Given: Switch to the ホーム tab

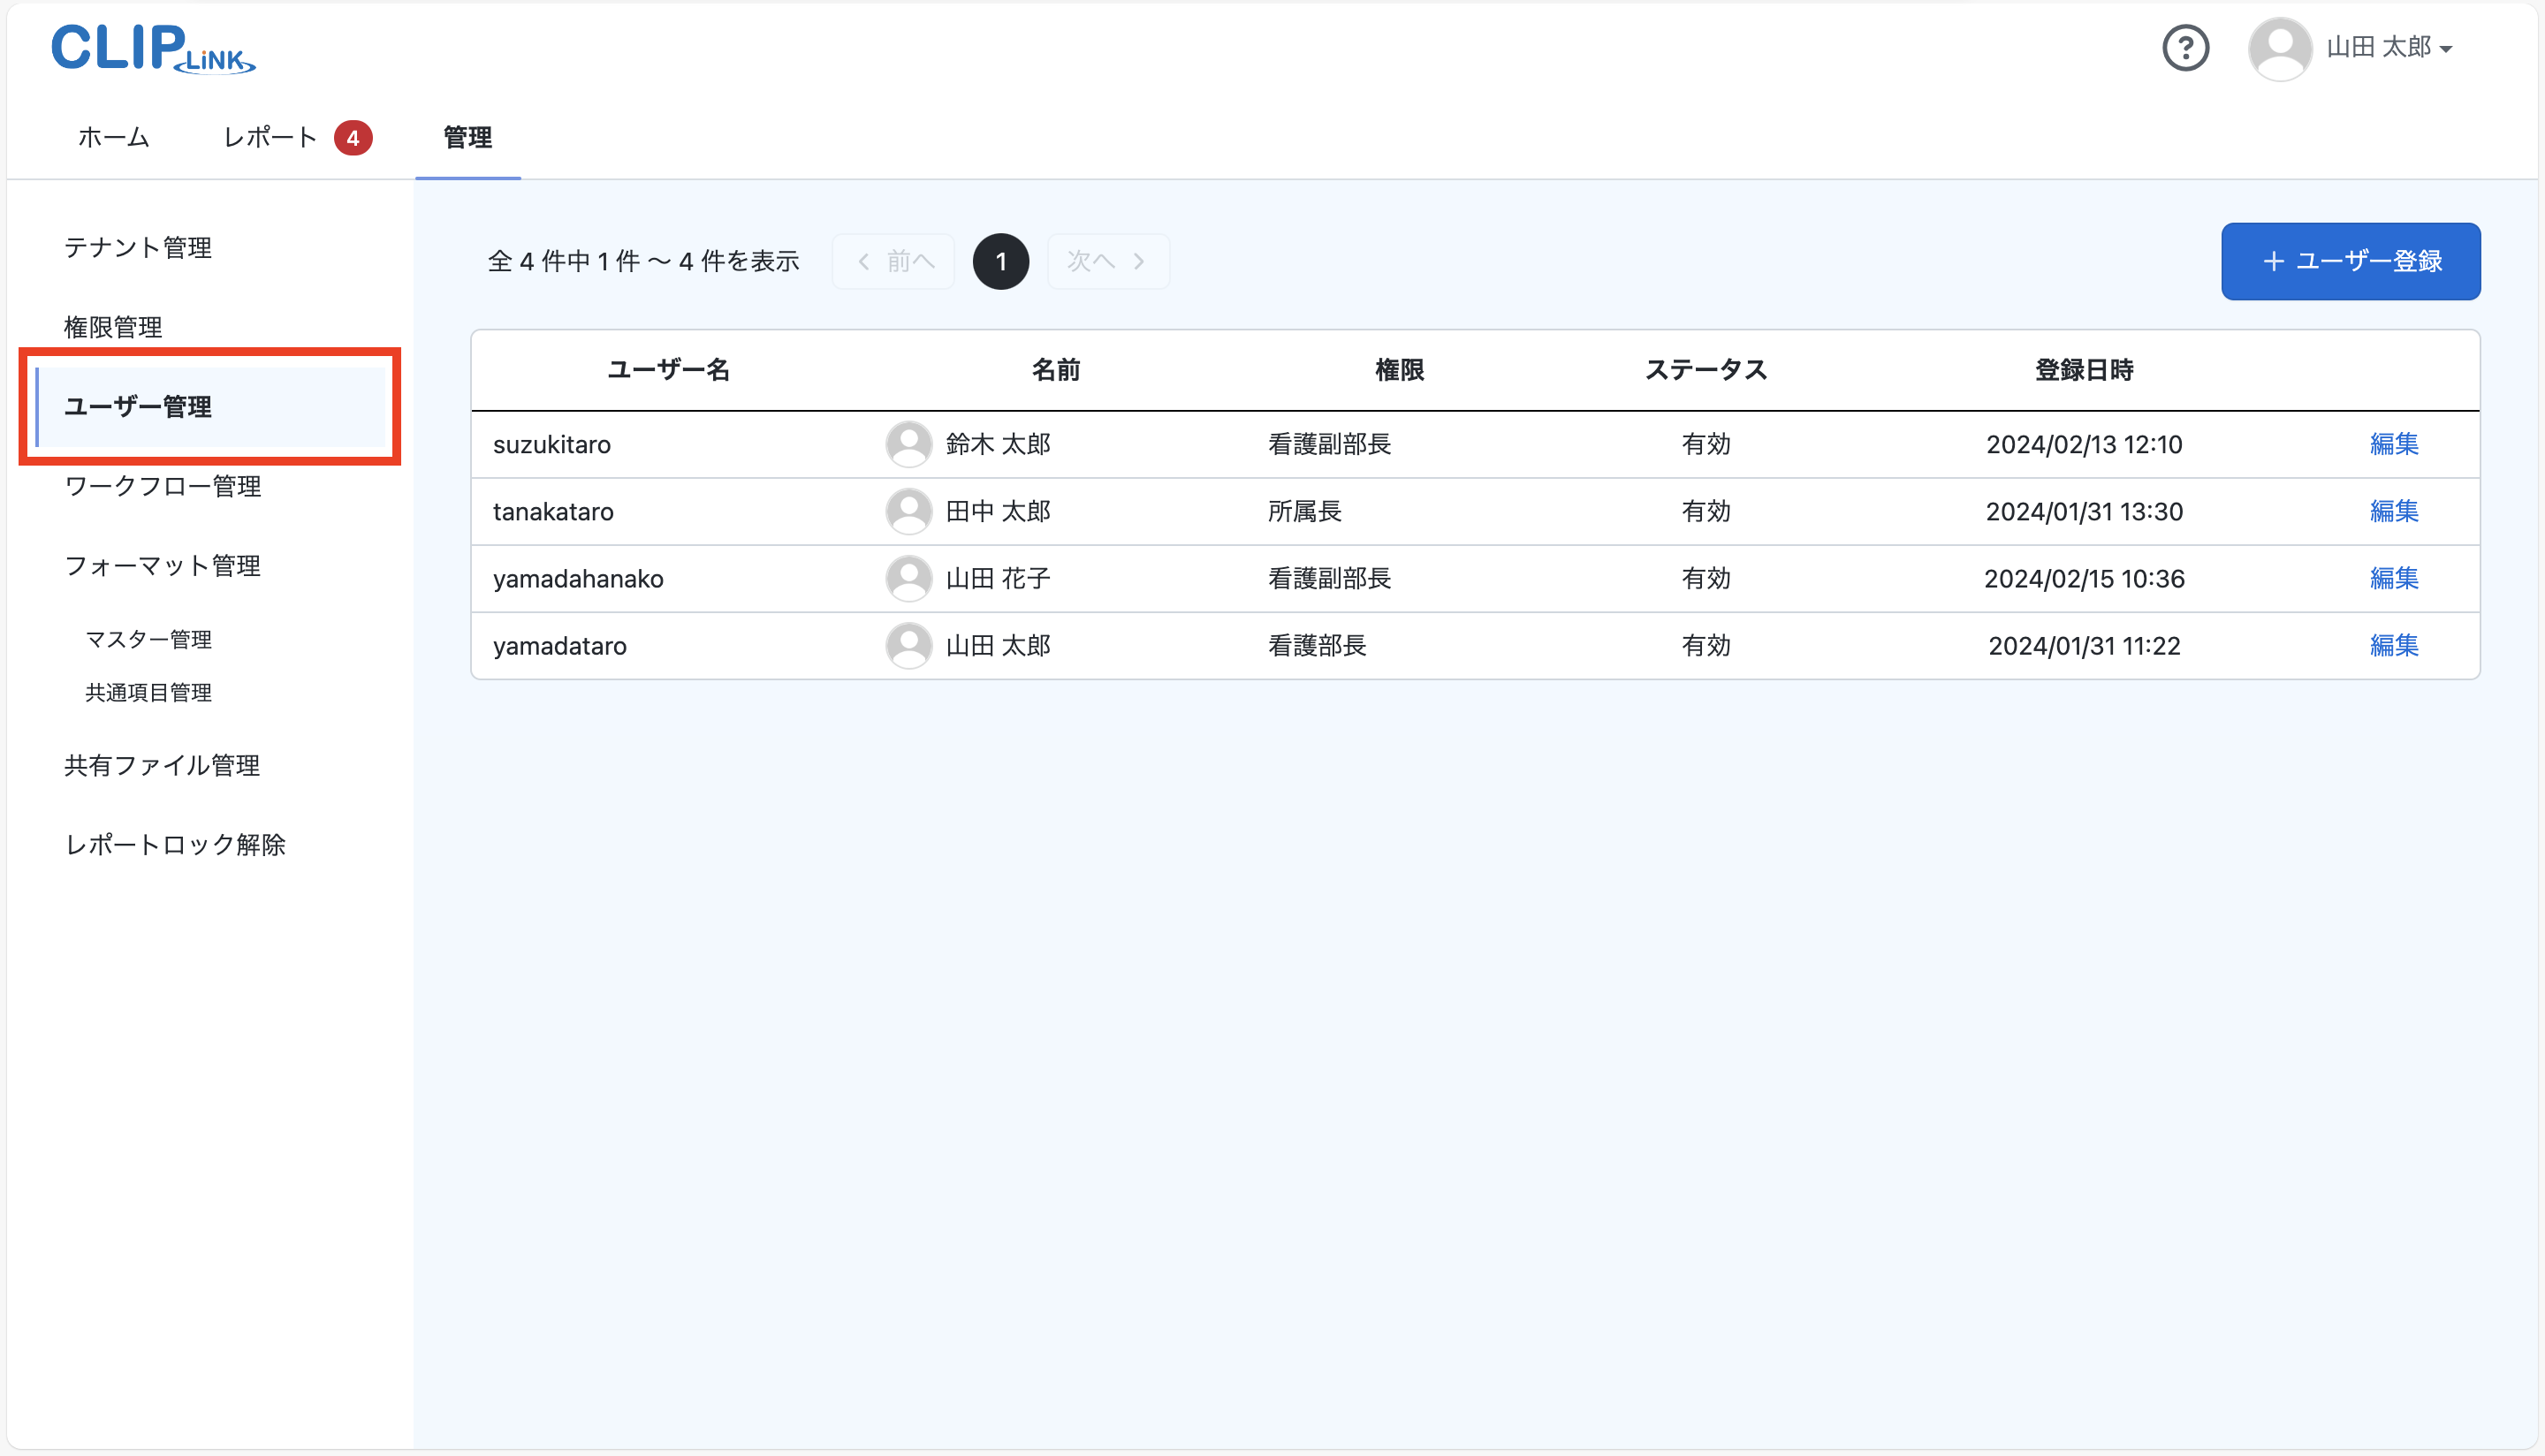Looking at the screenshot, I should pyautogui.click(x=113, y=137).
